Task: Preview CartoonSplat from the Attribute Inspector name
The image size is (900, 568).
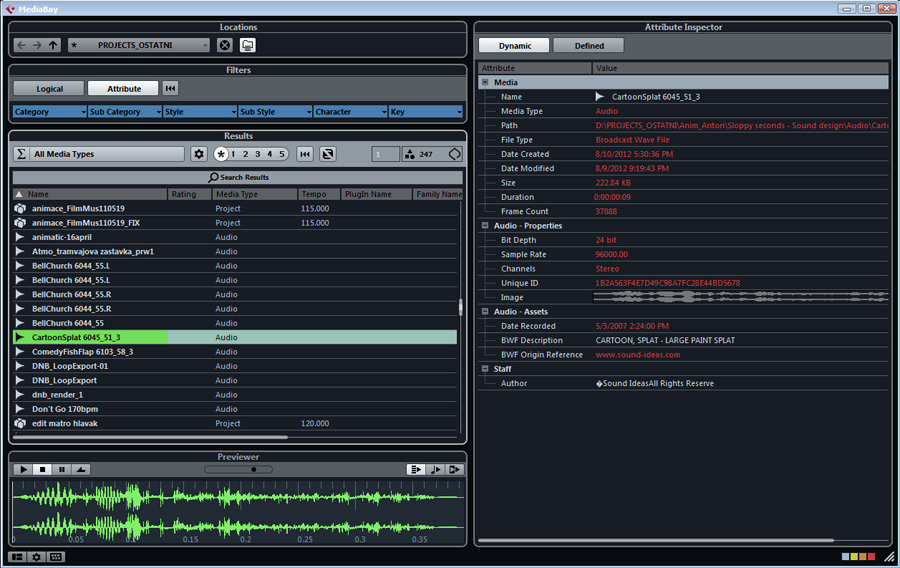Action: coord(600,96)
